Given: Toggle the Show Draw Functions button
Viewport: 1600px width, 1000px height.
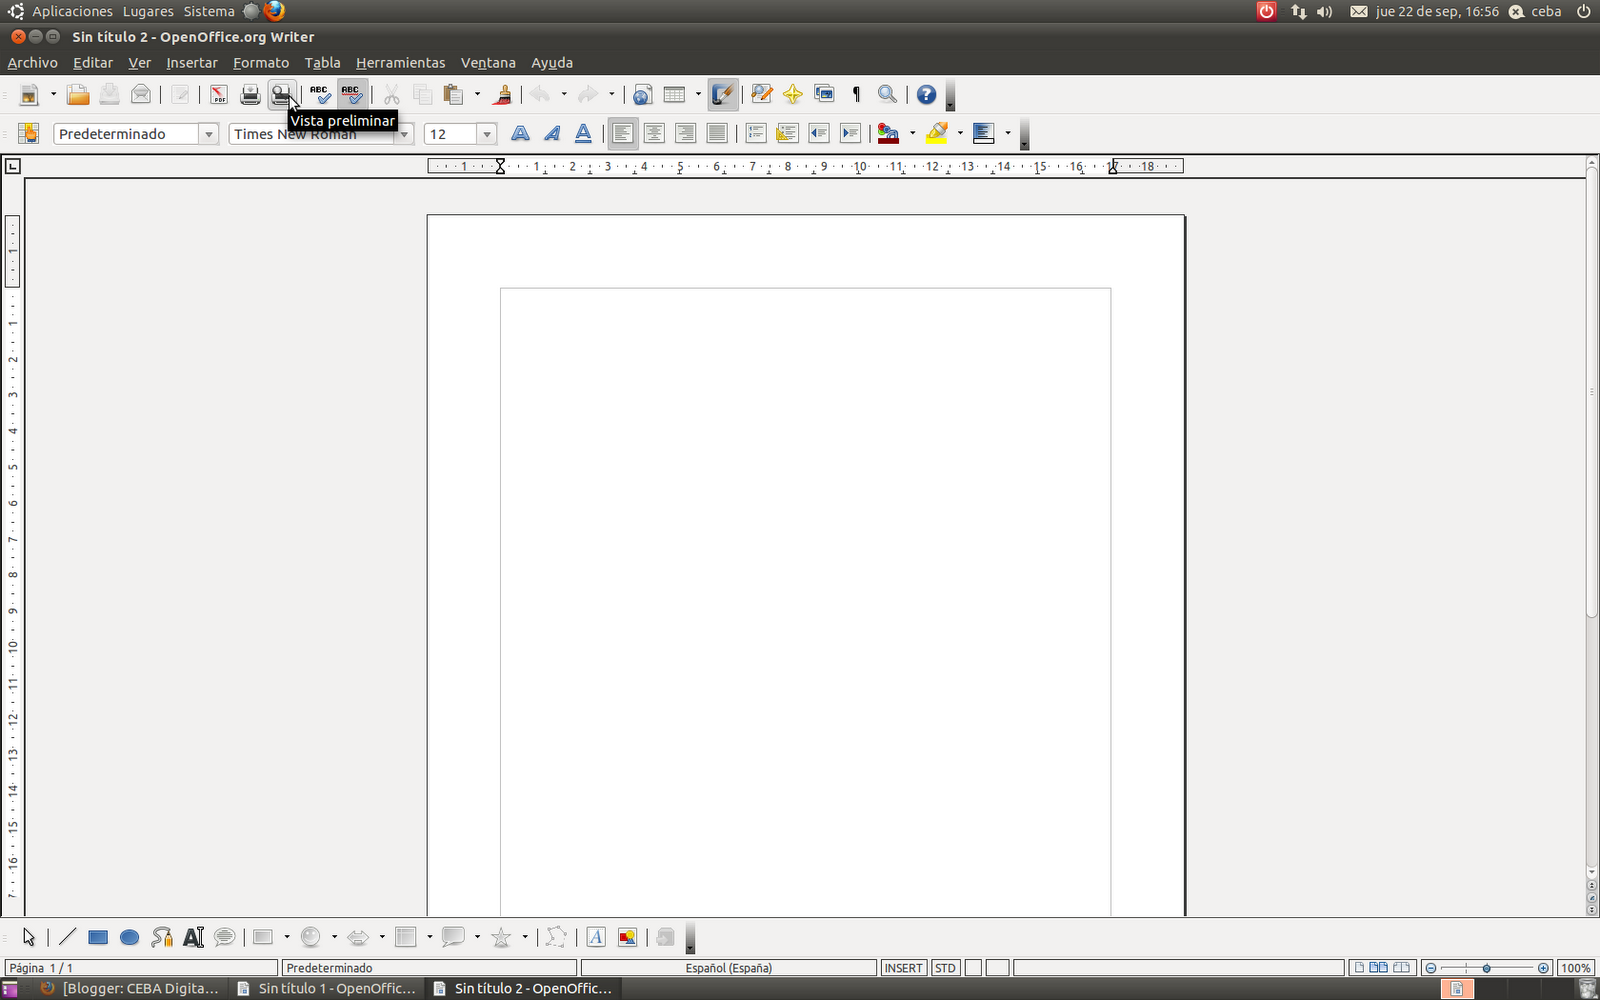Looking at the screenshot, I should tap(723, 95).
